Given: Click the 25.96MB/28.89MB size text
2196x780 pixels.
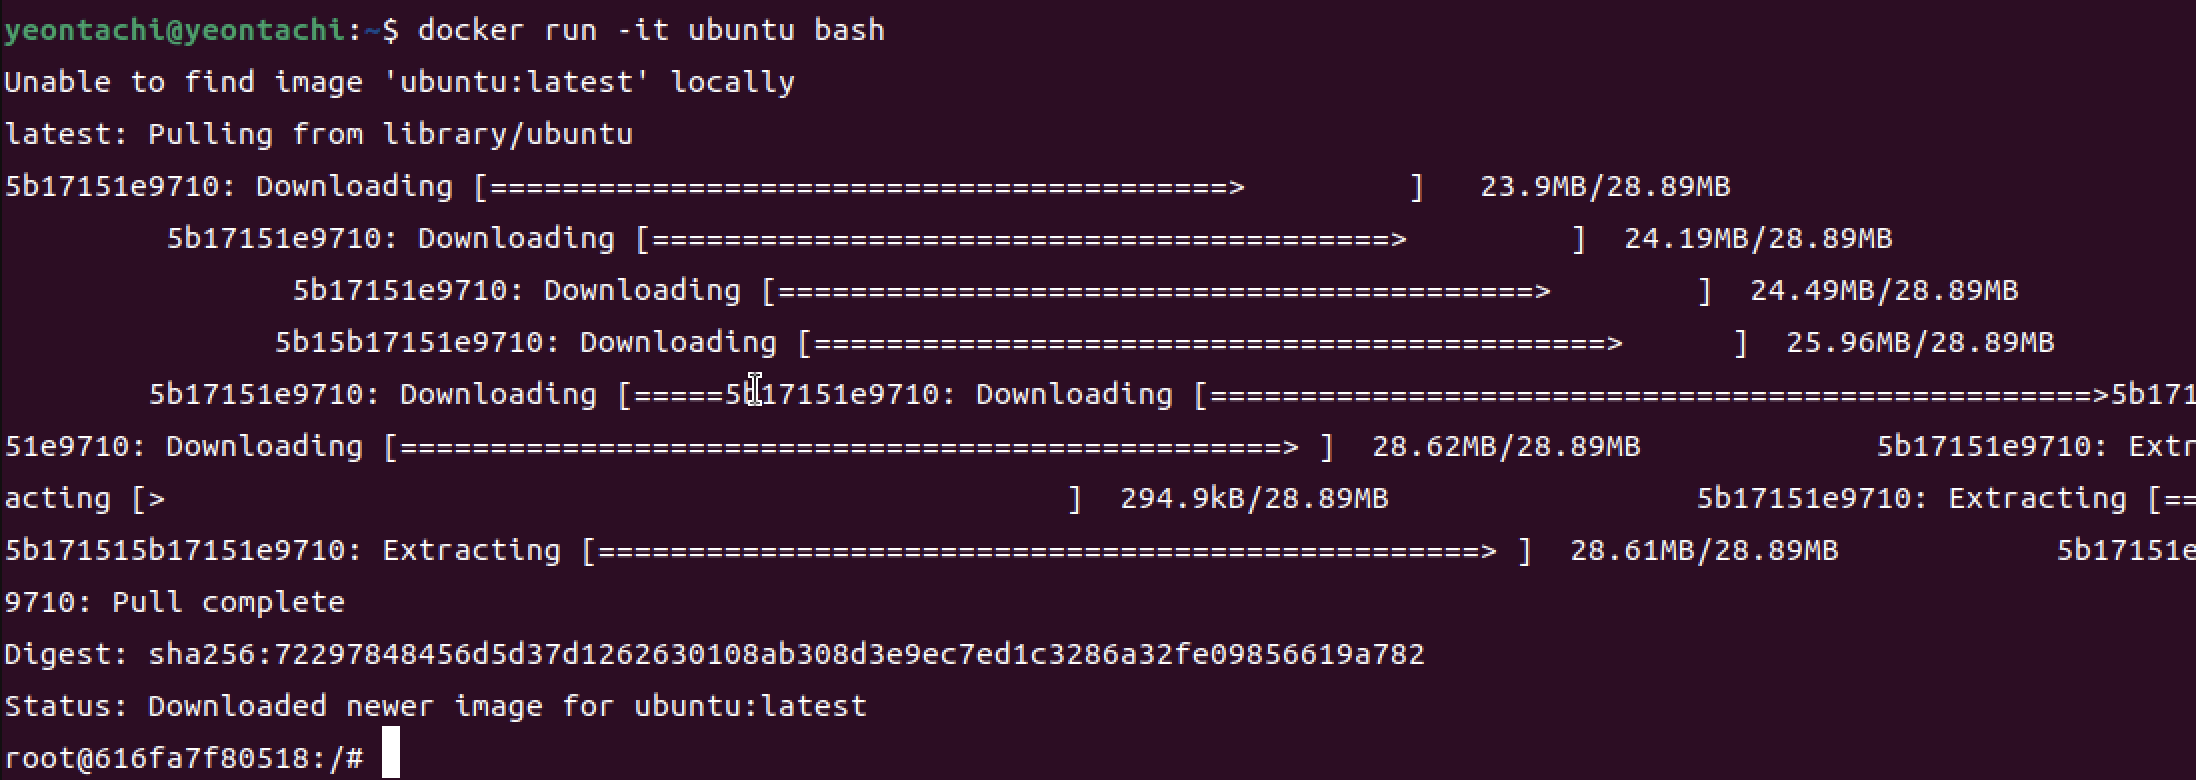Looking at the screenshot, I should pos(1920,343).
